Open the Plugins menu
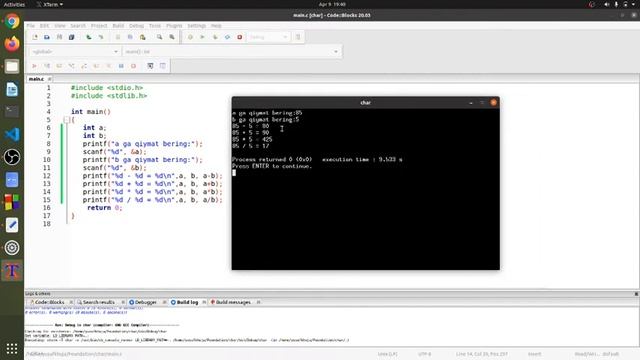640x360 pixels. (x=174, y=26)
